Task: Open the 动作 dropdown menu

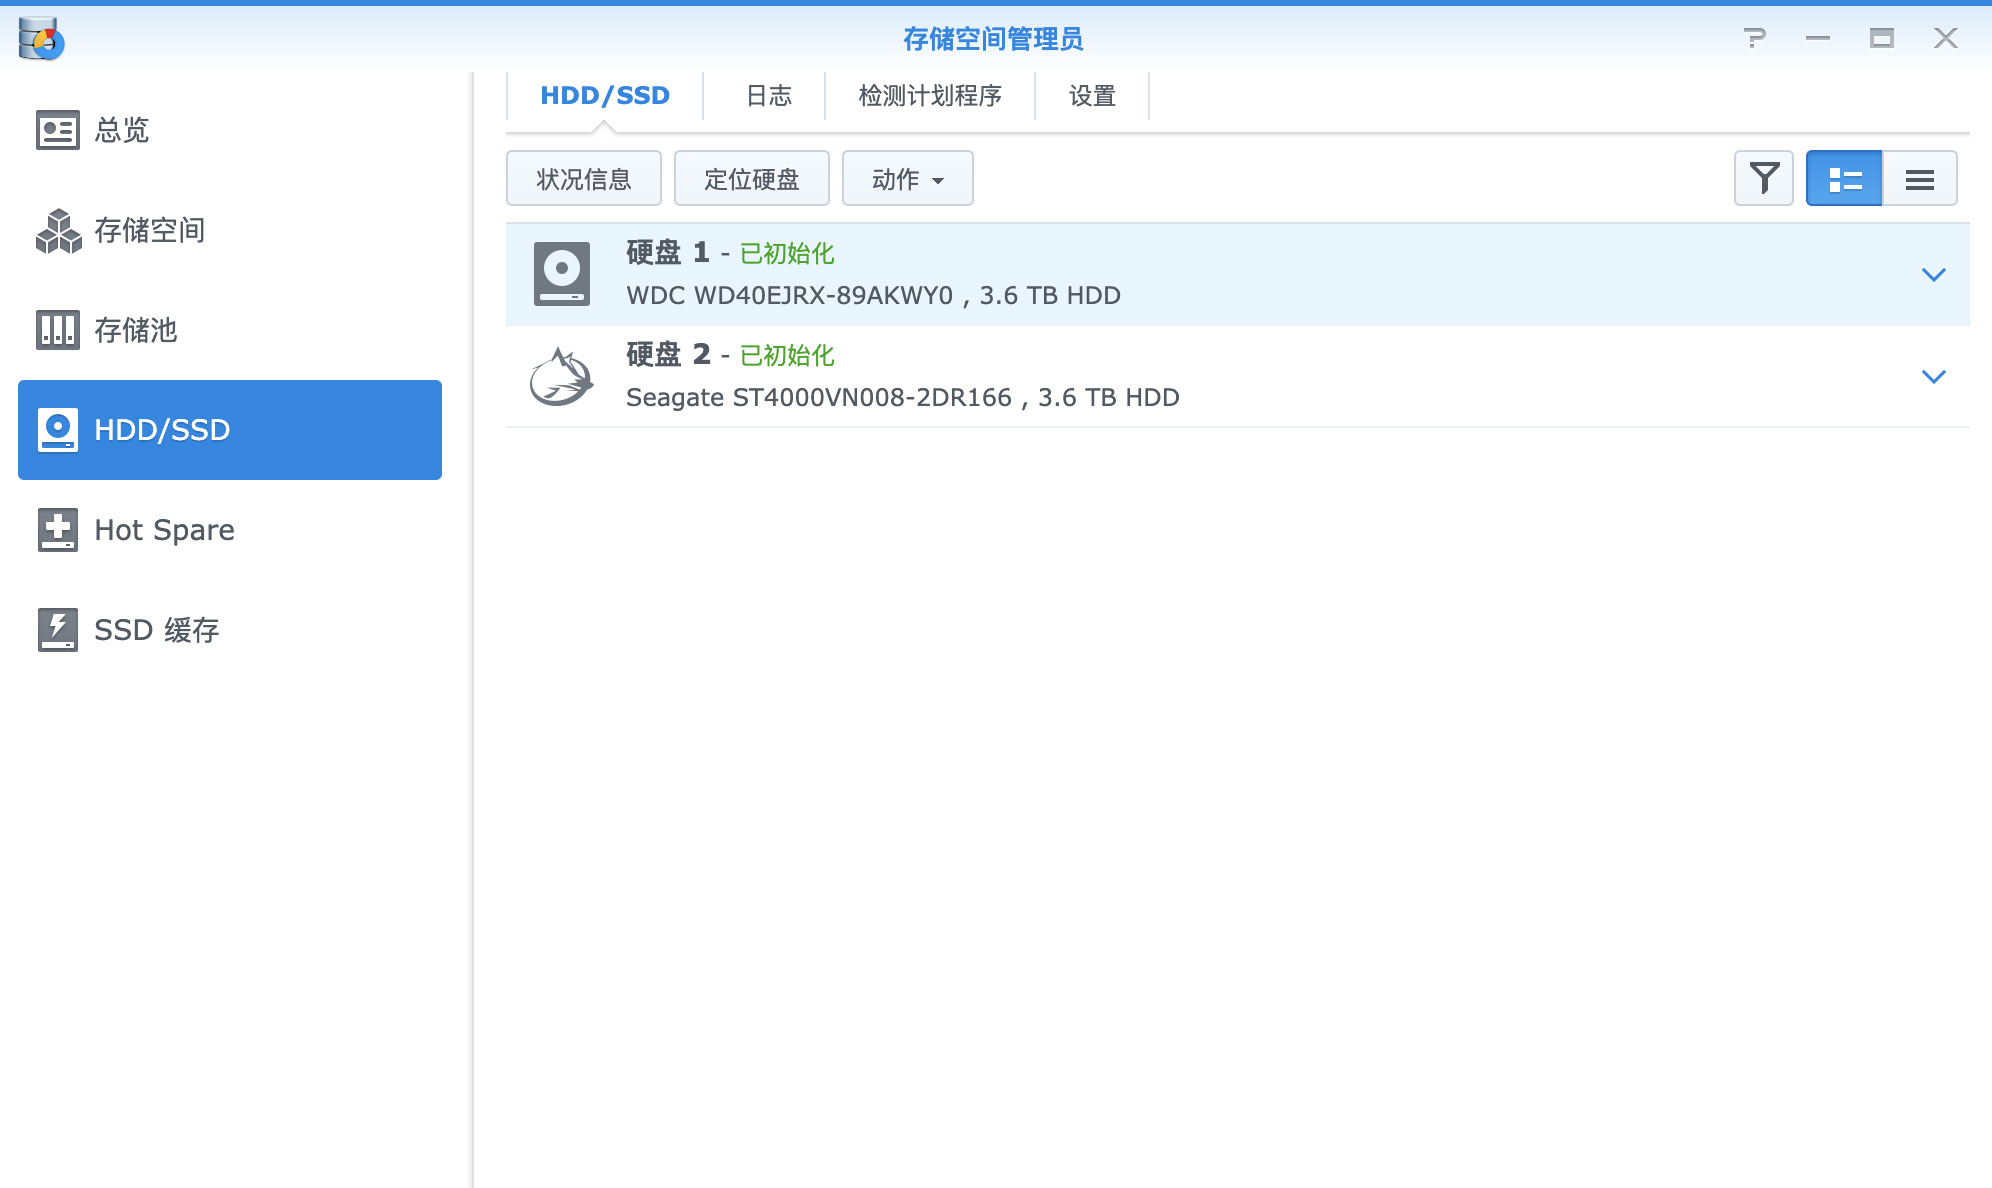Action: tap(907, 178)
